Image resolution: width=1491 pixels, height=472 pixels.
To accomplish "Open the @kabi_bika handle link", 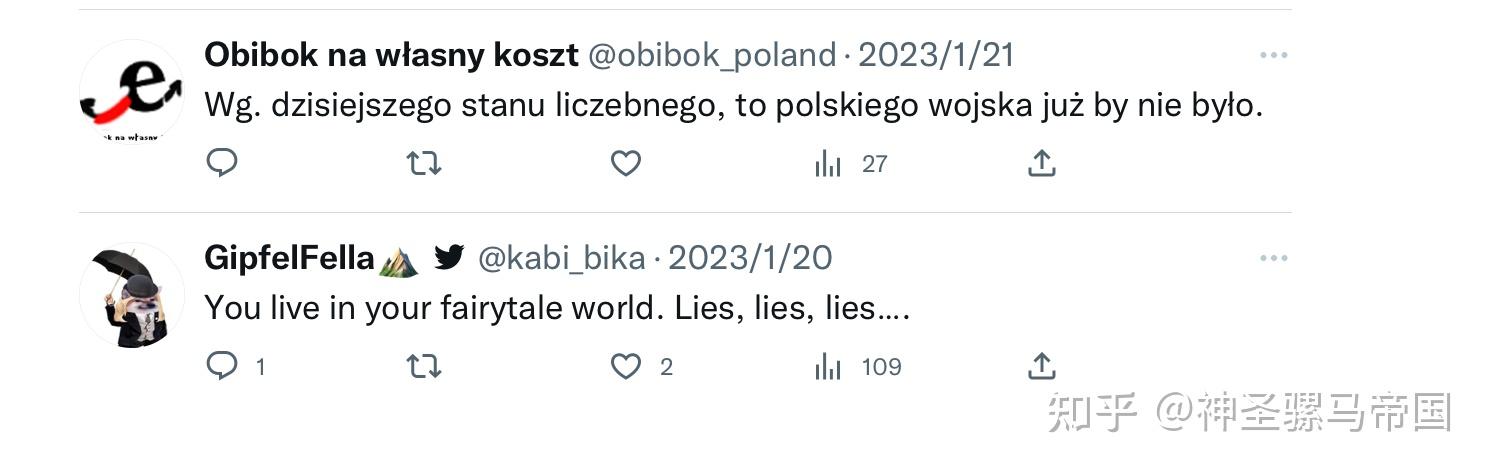I will click(x=562, y=259).
